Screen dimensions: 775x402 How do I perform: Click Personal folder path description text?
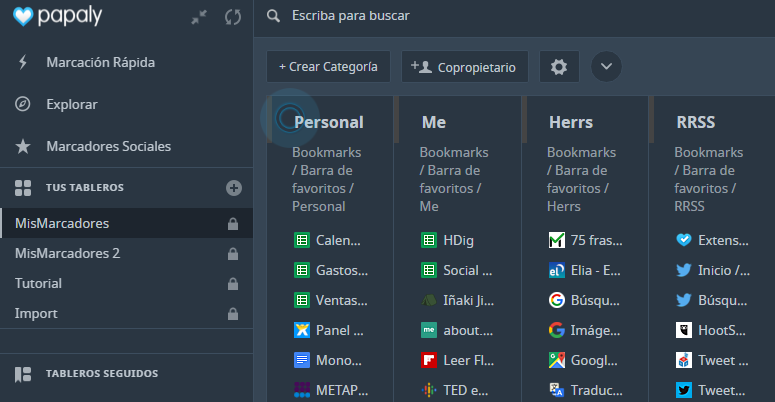(327, 179)
